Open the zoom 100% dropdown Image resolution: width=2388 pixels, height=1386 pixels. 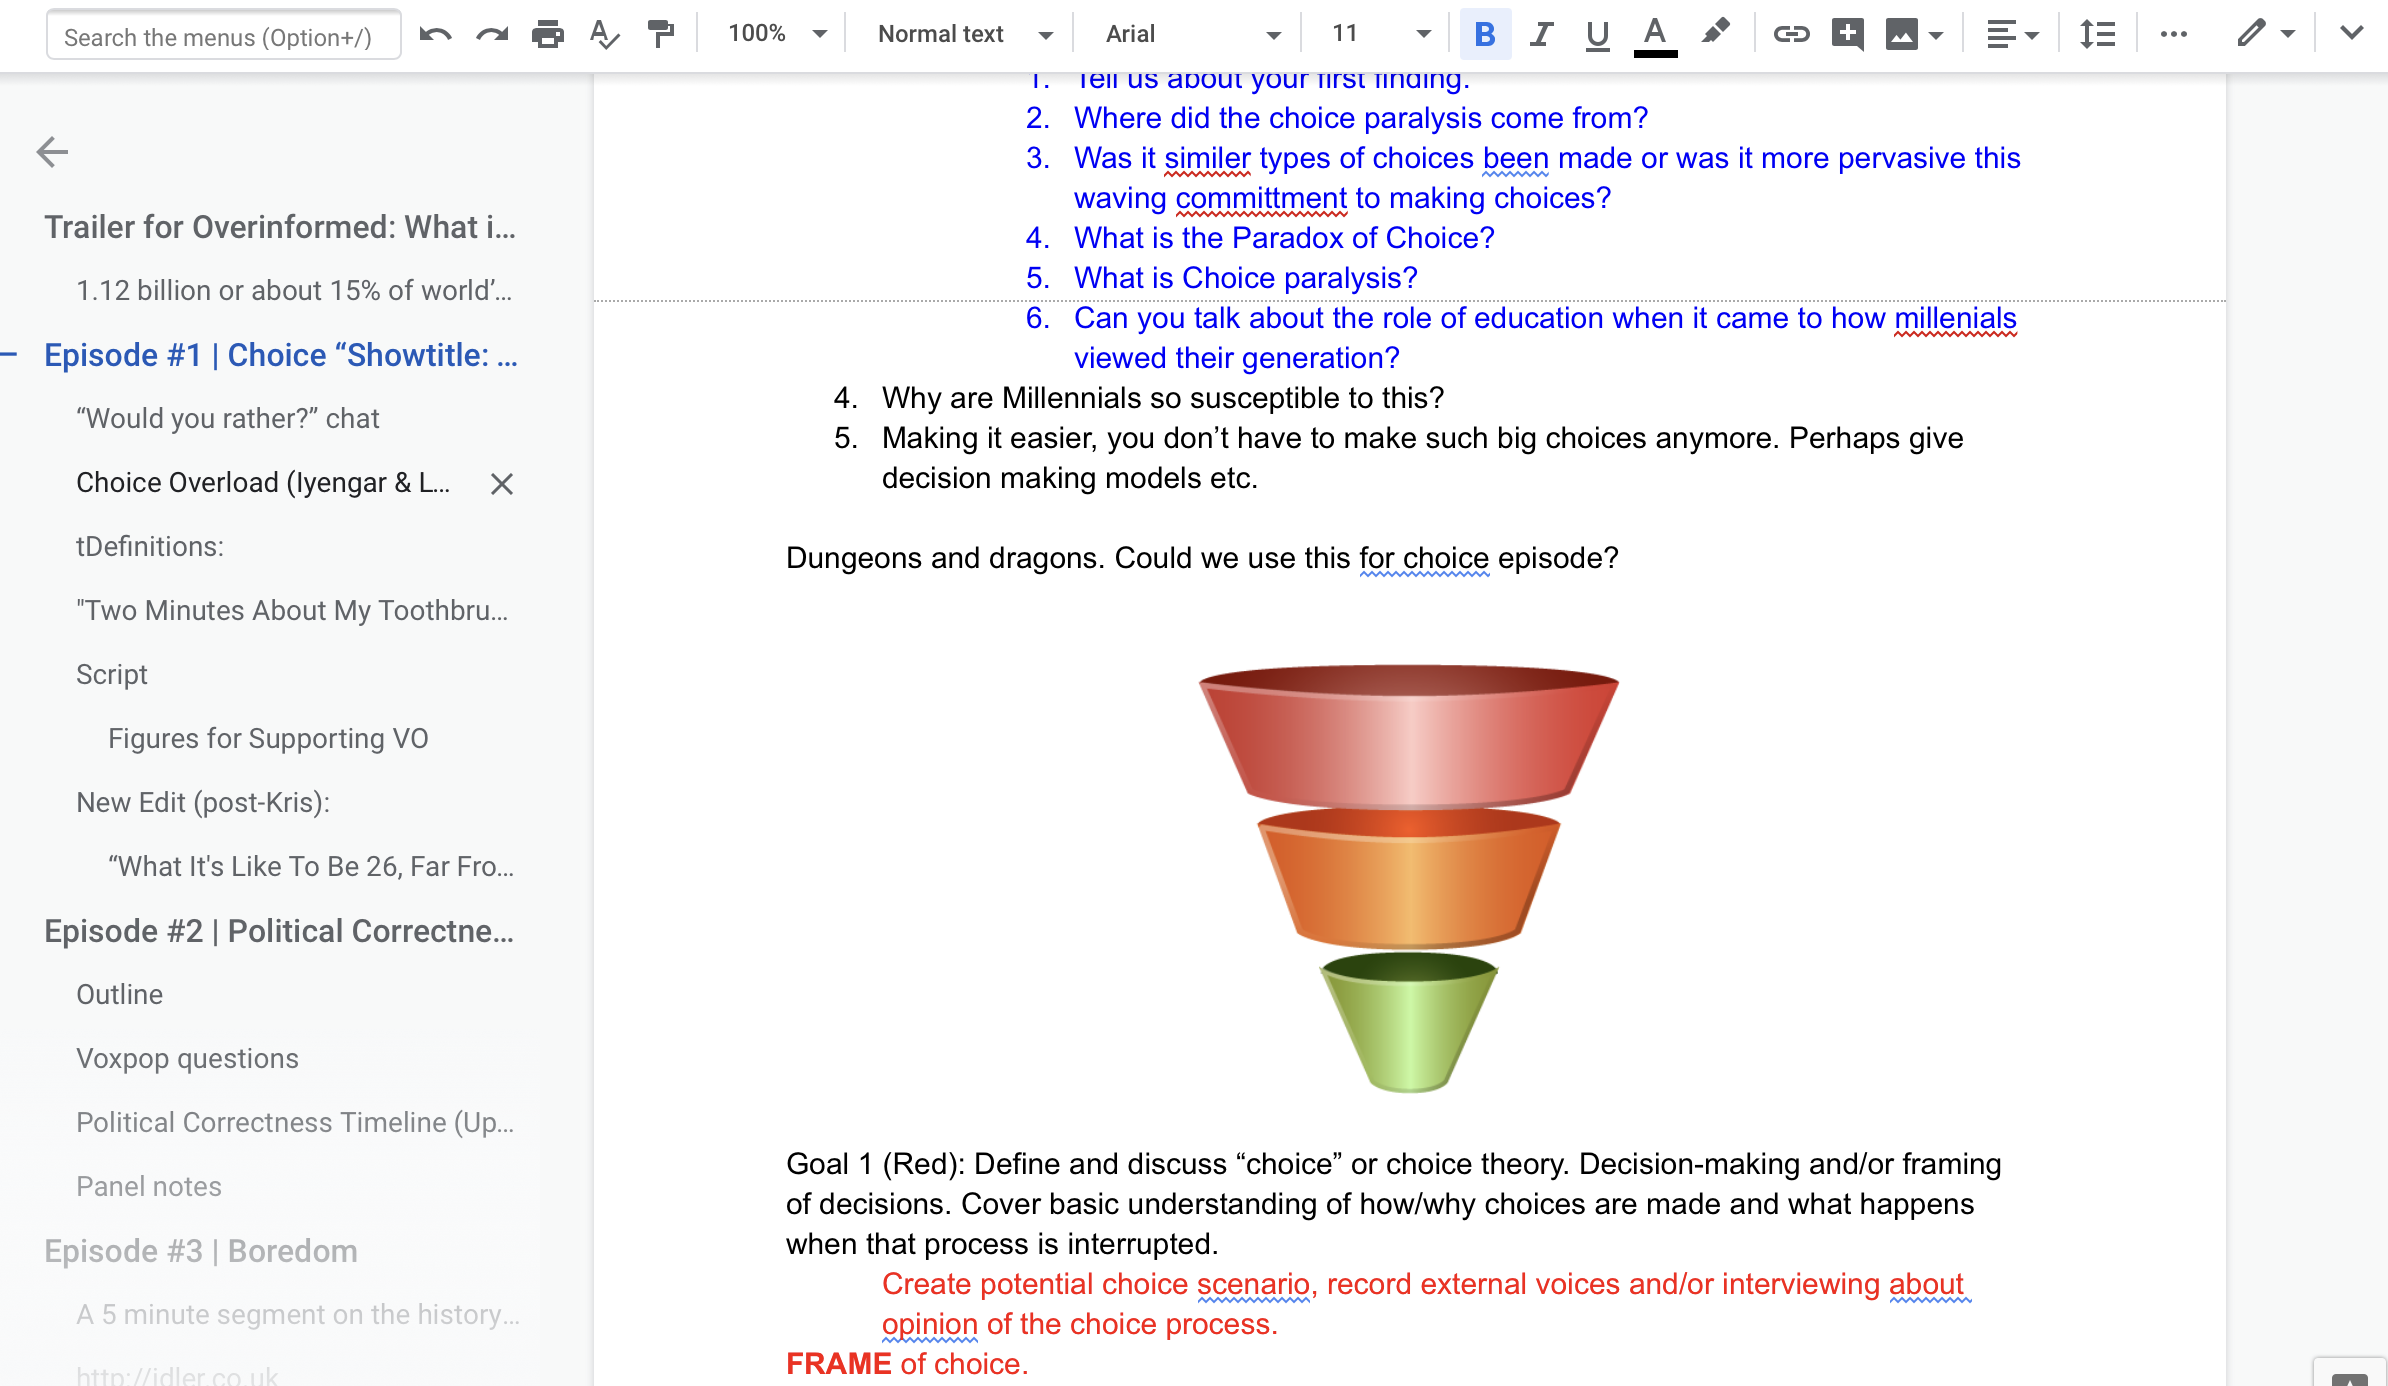coord(778,34)
